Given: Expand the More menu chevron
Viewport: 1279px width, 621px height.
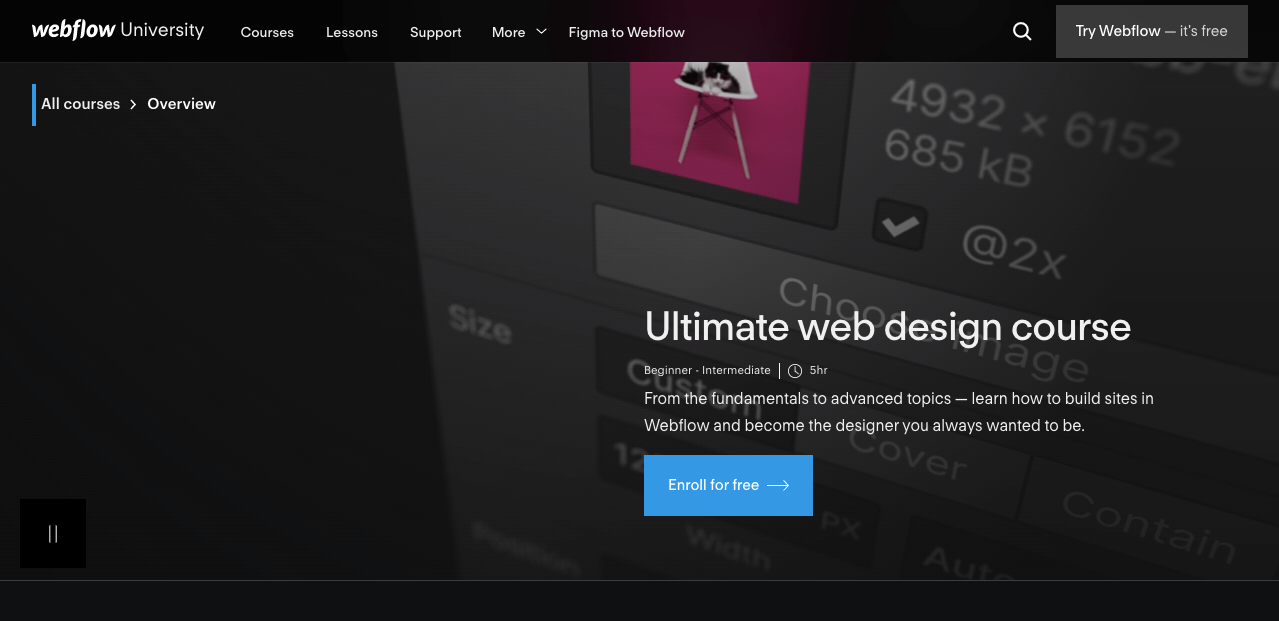Looking at the screenshot, I should click(x=541, y=31).
